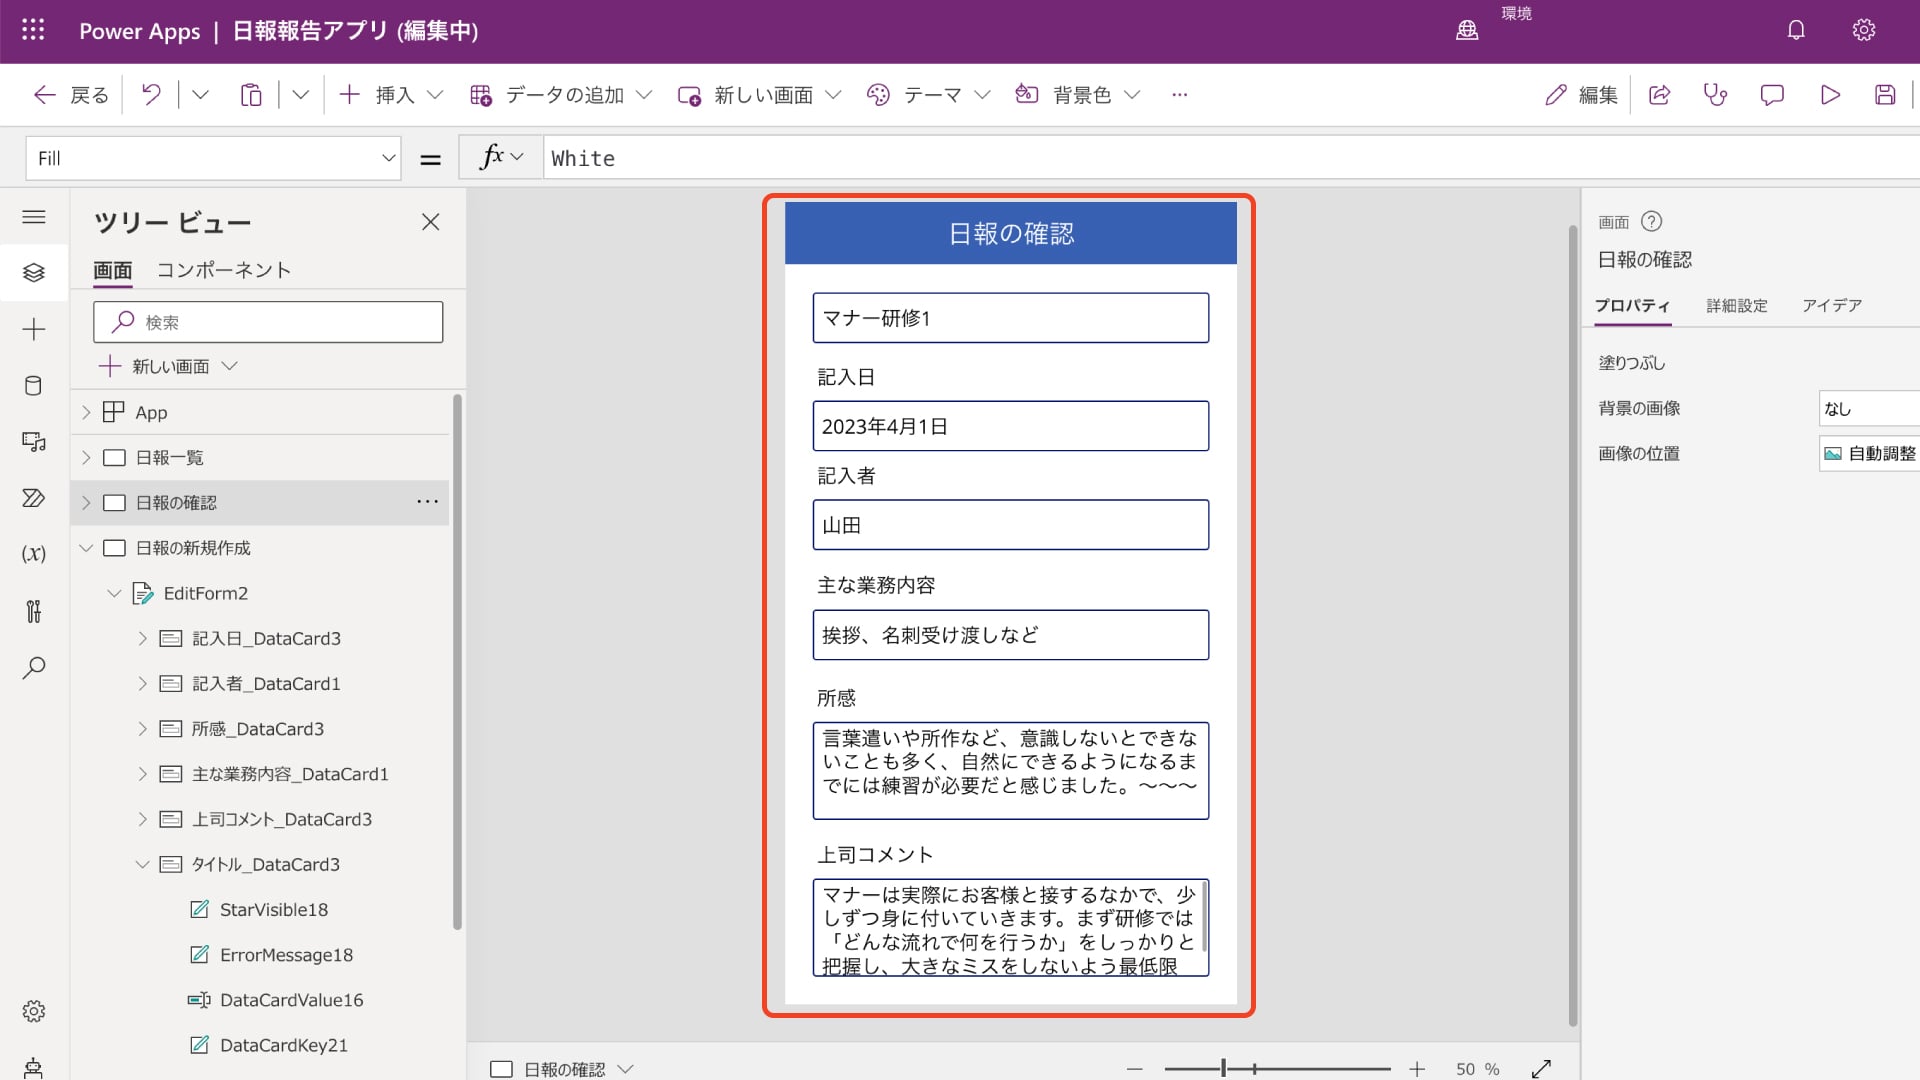Viewport: 1920px width, 1080px height.
Task: Open the 背景色 dropdown in the toolbar
Action: coord(1132,94)
